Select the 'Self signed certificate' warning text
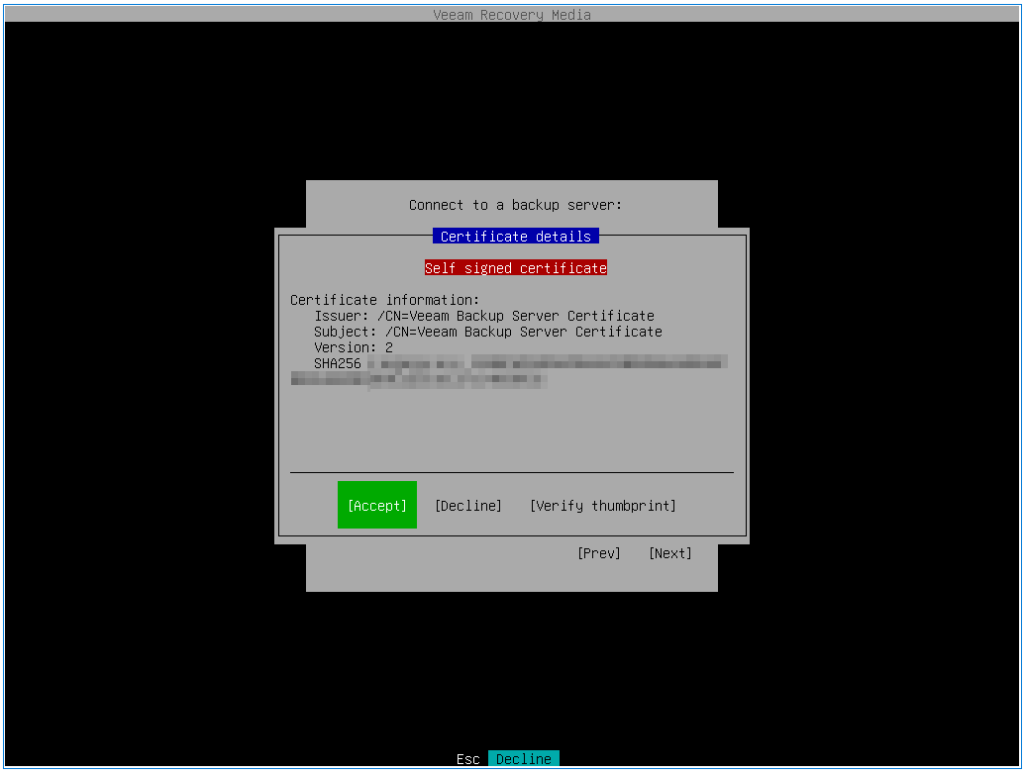 pos(516,268)
